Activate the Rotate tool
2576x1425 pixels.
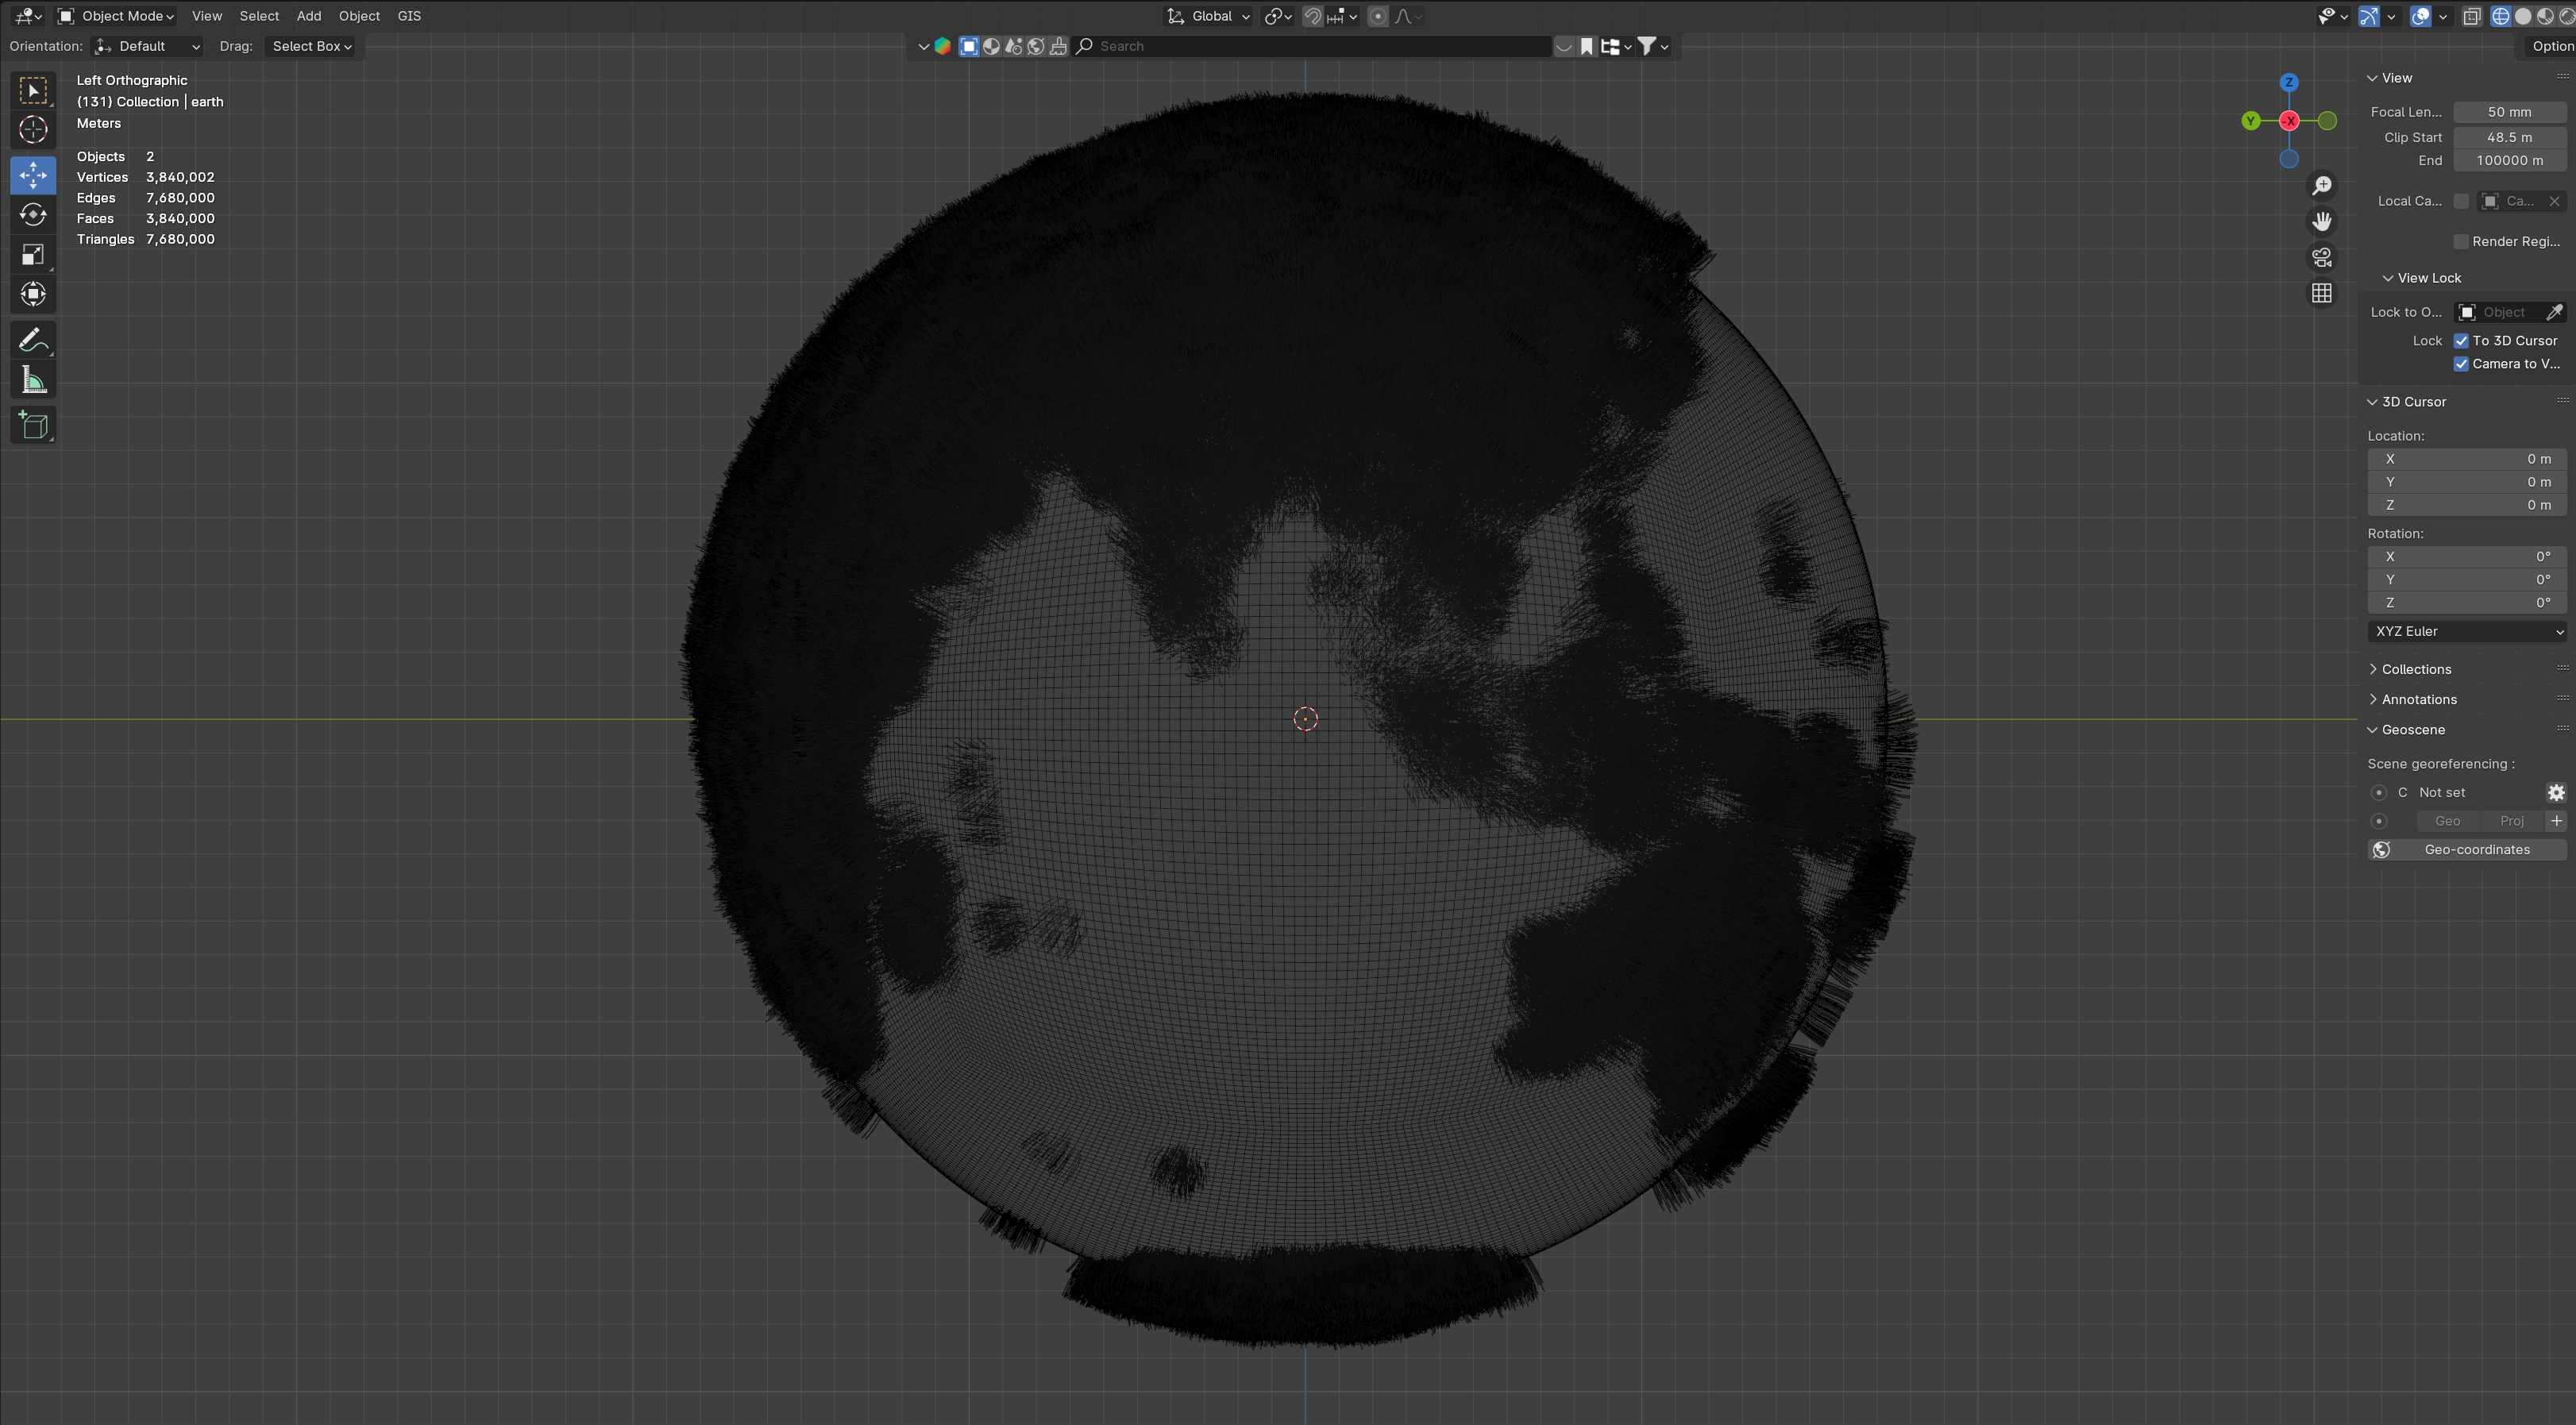[33, 215]
